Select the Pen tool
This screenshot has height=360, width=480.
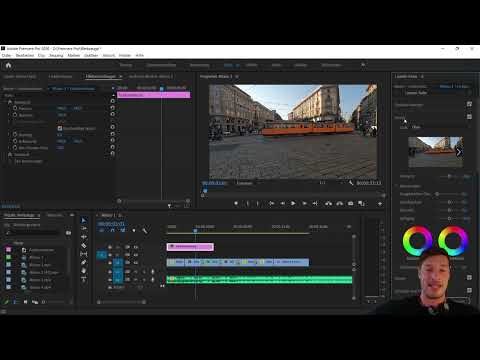click(x=84, y=262)
